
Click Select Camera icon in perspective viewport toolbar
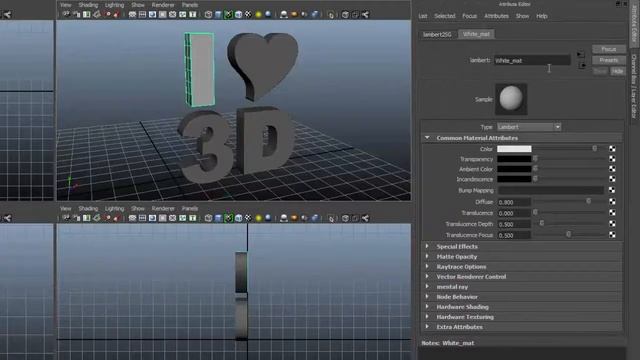(x=66, y=15)
